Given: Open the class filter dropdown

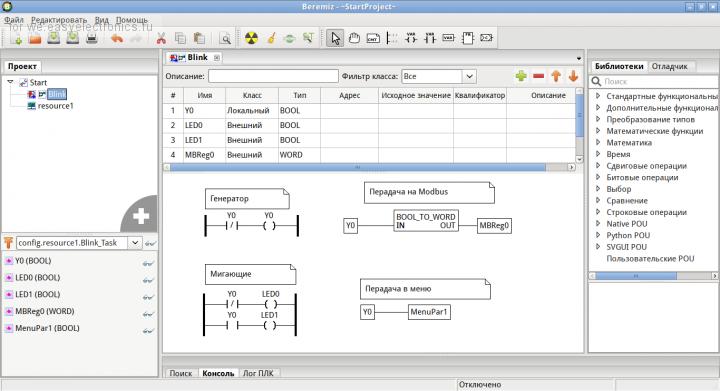Looking at the screenshot, I should click(x=469, y=76).
